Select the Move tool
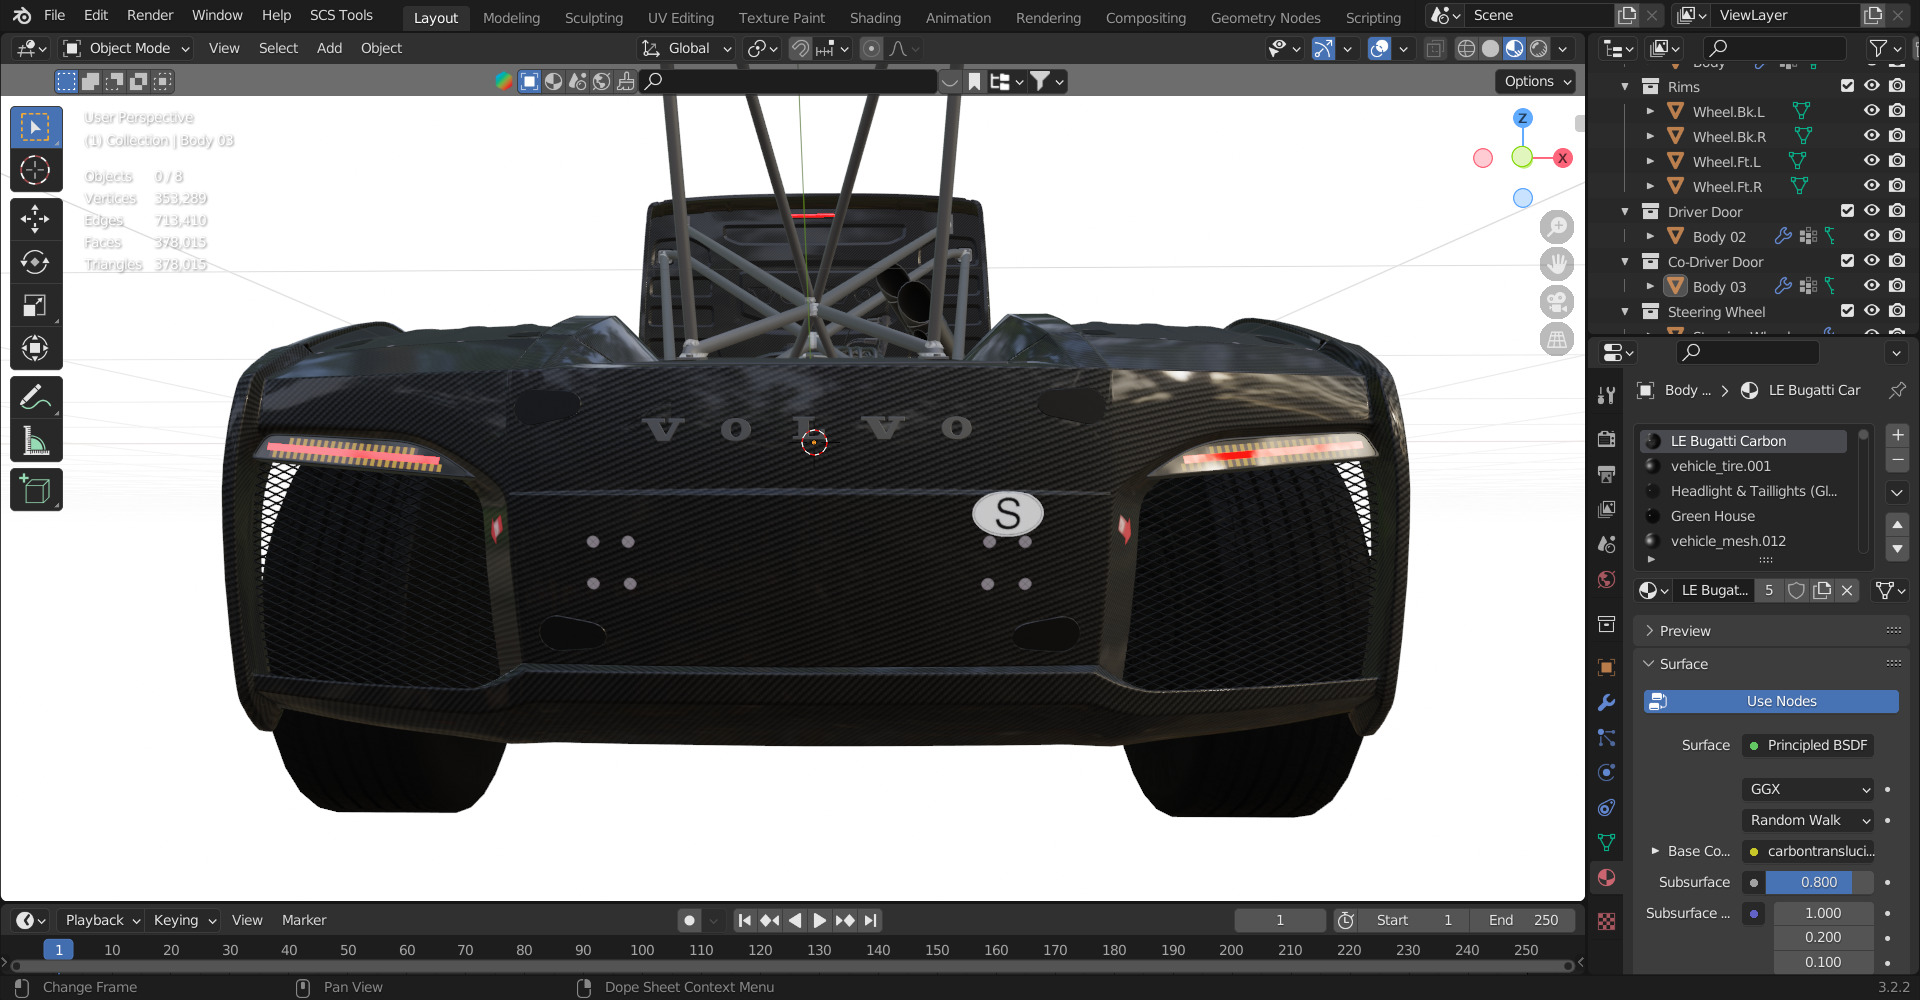This screenshot has width=1920, height=1000. pos(35,218)
